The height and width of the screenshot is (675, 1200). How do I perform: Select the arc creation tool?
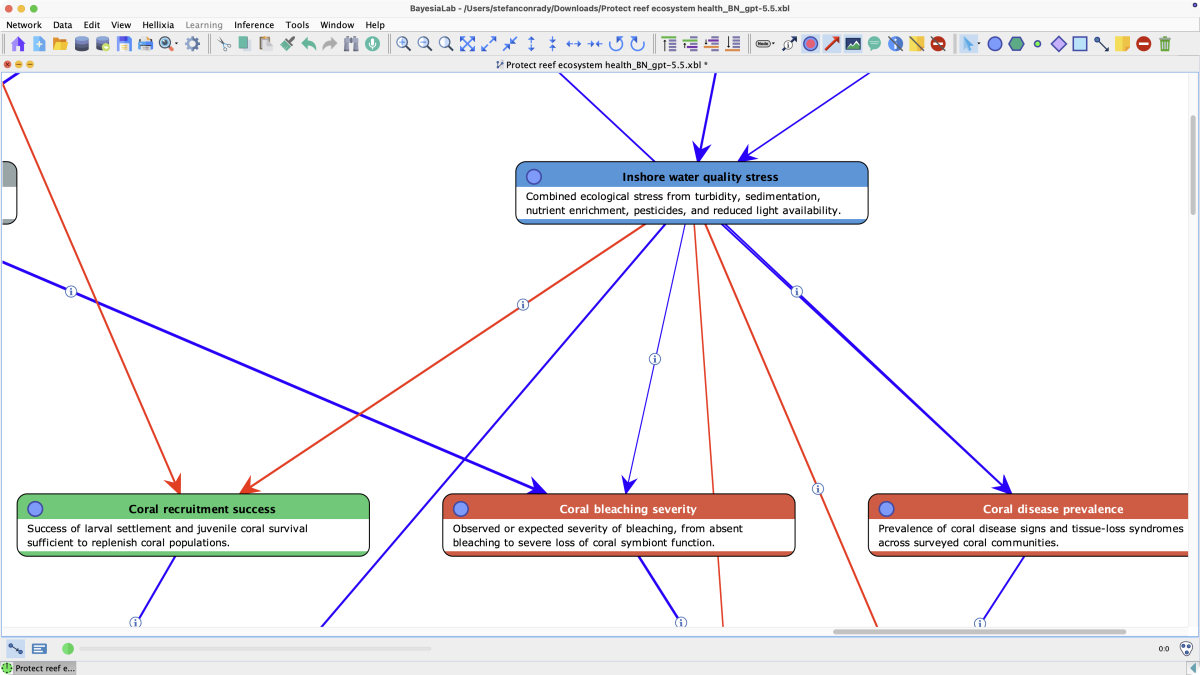(x=1101, y=44)
